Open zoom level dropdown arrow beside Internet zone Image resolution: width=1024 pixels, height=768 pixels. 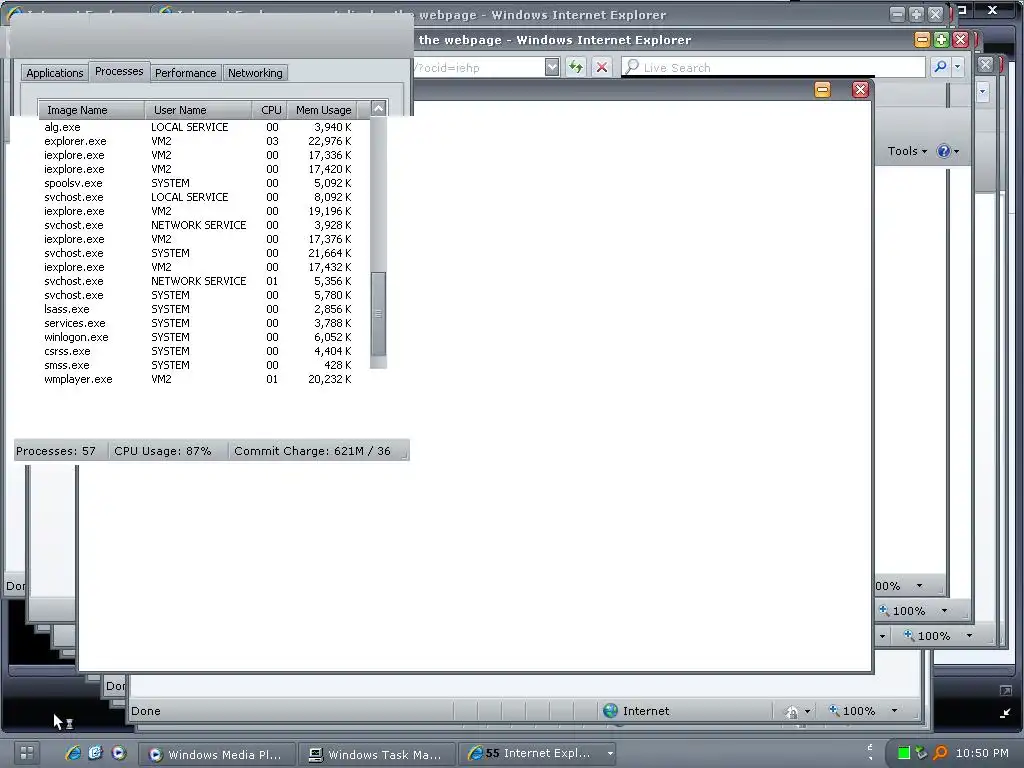pos(894,711)
